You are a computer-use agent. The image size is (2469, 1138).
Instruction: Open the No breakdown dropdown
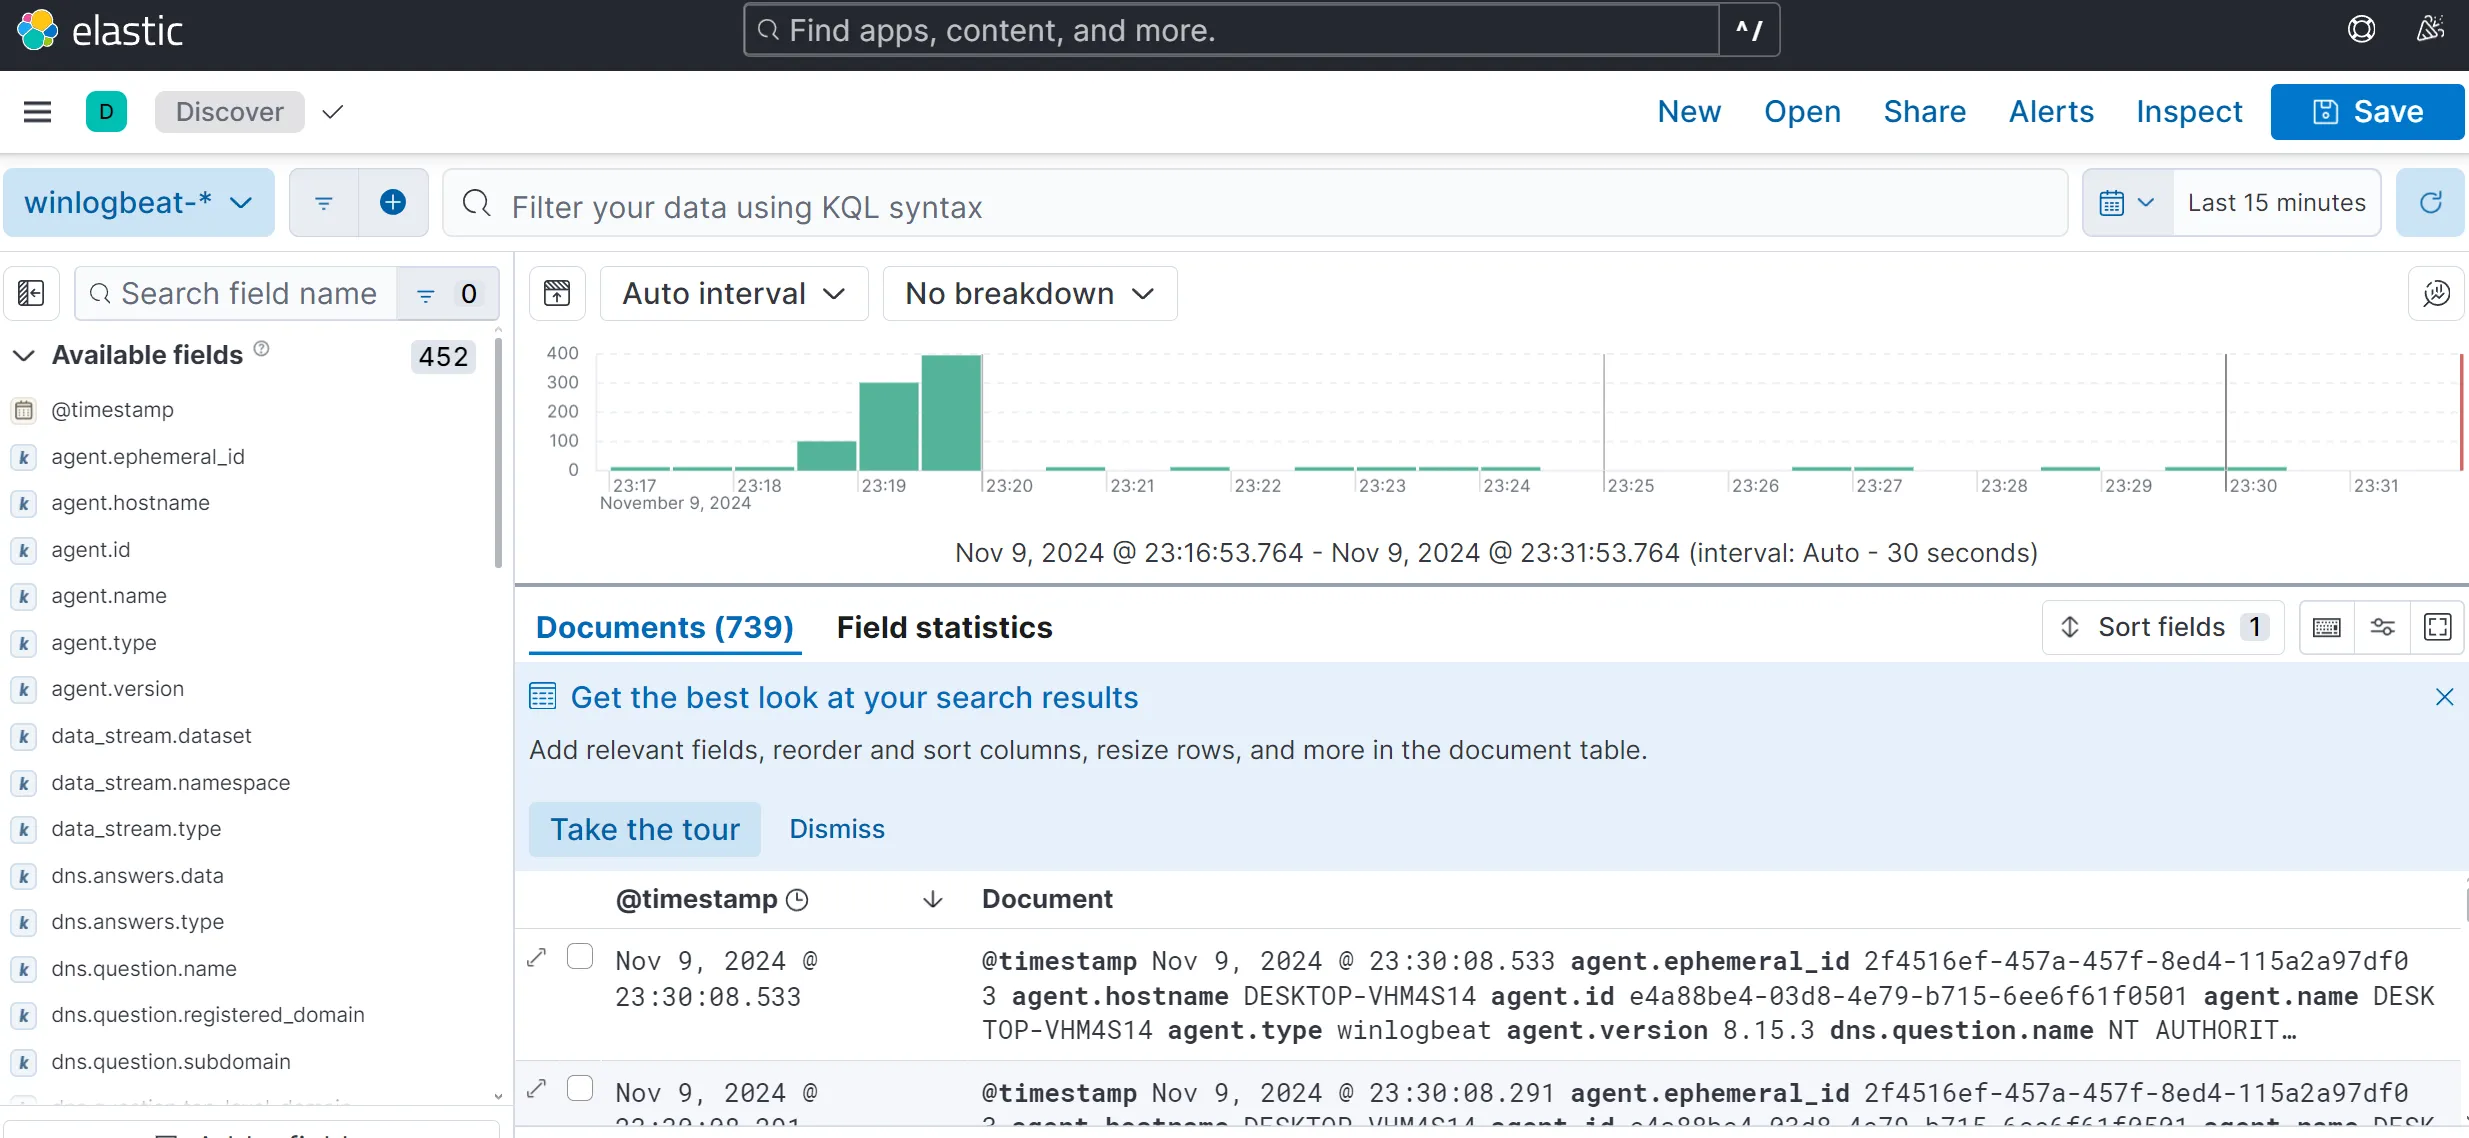pyautogui.click(x=1029, y=293)
